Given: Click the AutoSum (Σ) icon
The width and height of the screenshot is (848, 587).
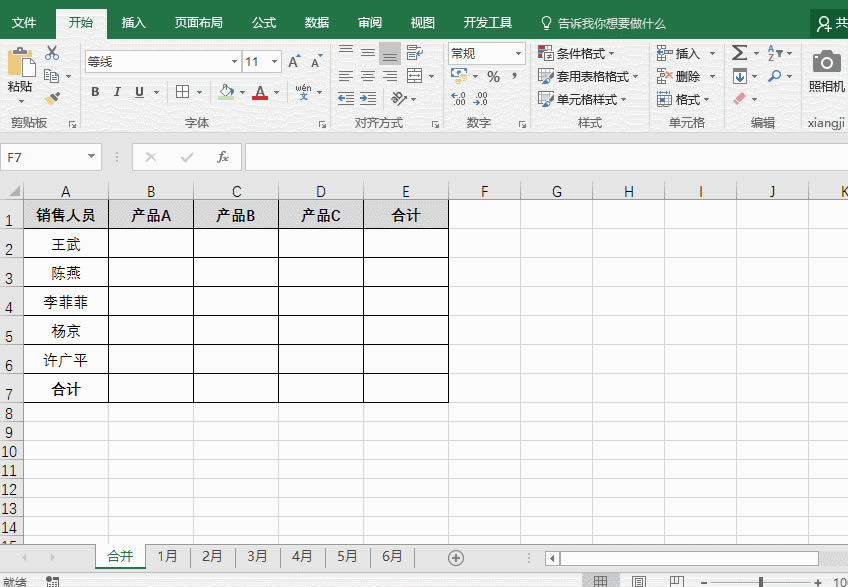Looking at the screenshot, I should 740,52.
